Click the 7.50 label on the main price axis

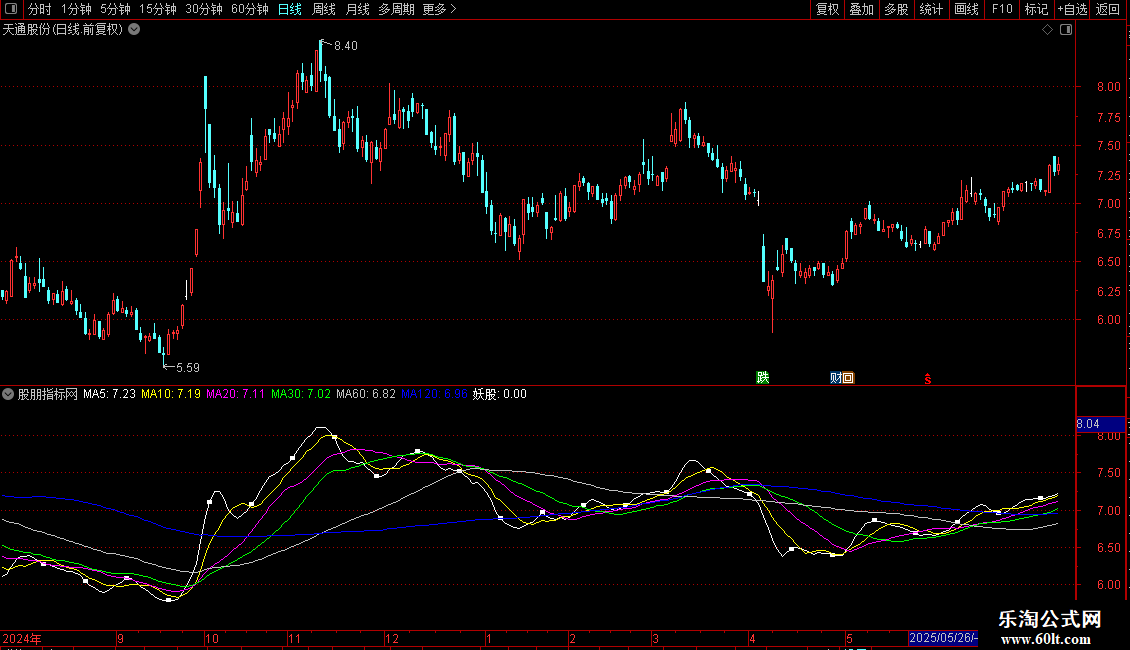1108,146
